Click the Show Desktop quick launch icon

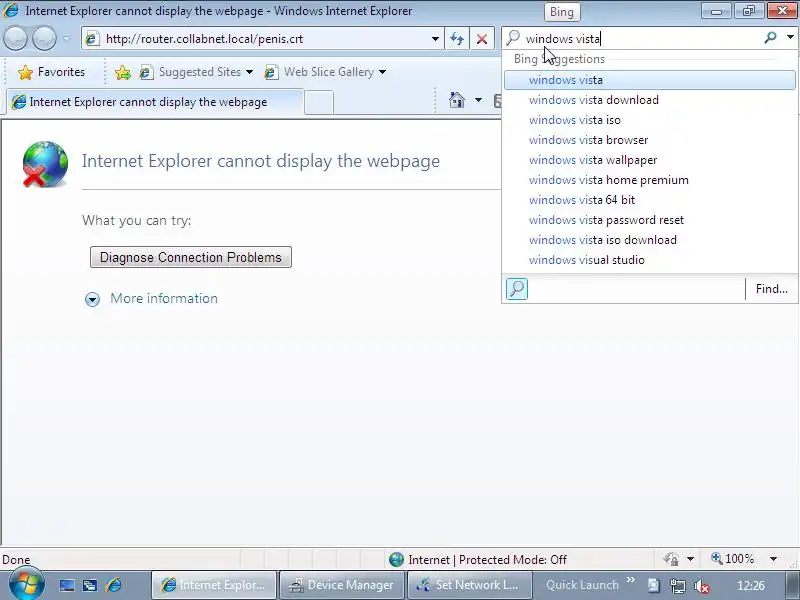[x=67, y=585]
